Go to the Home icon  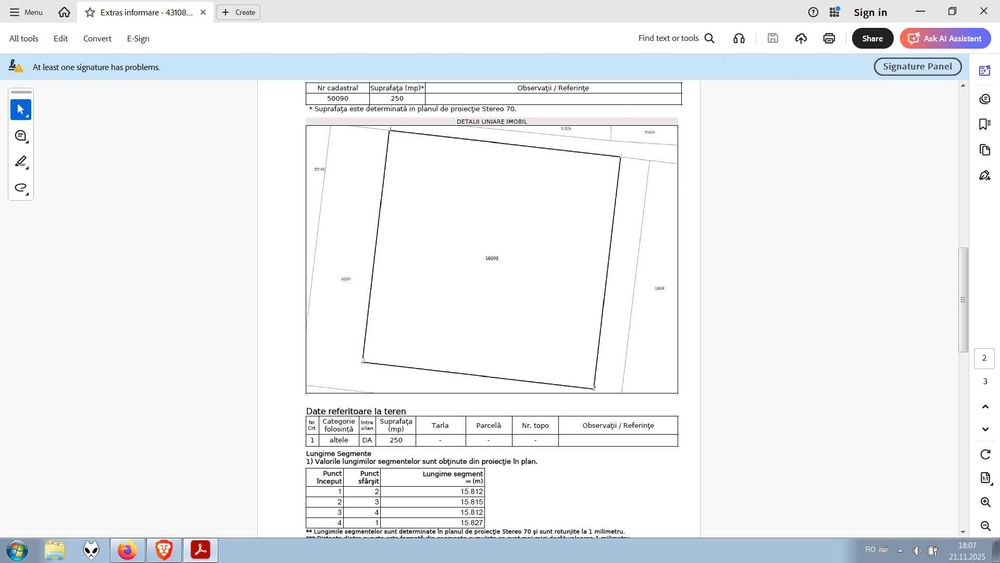point(64,12)
